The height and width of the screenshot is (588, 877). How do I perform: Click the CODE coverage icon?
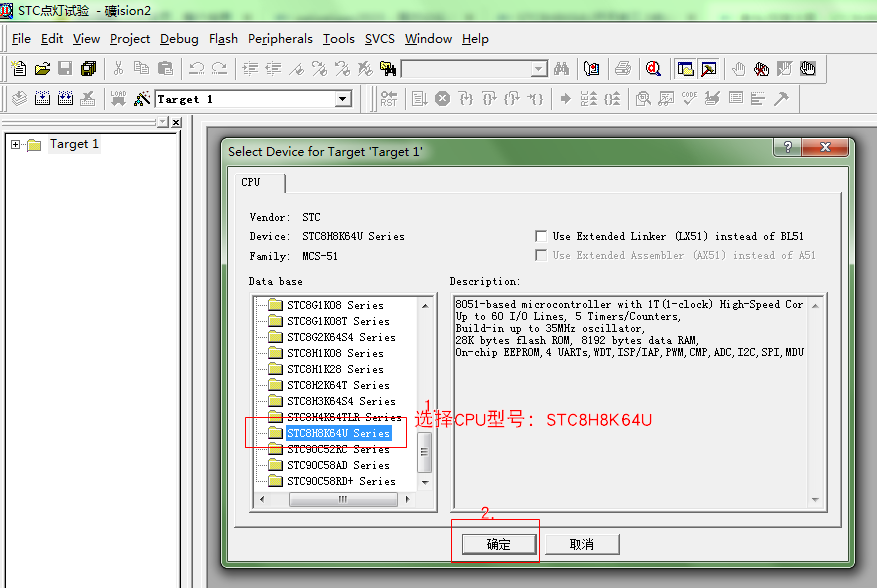click(x=689, y=99)
